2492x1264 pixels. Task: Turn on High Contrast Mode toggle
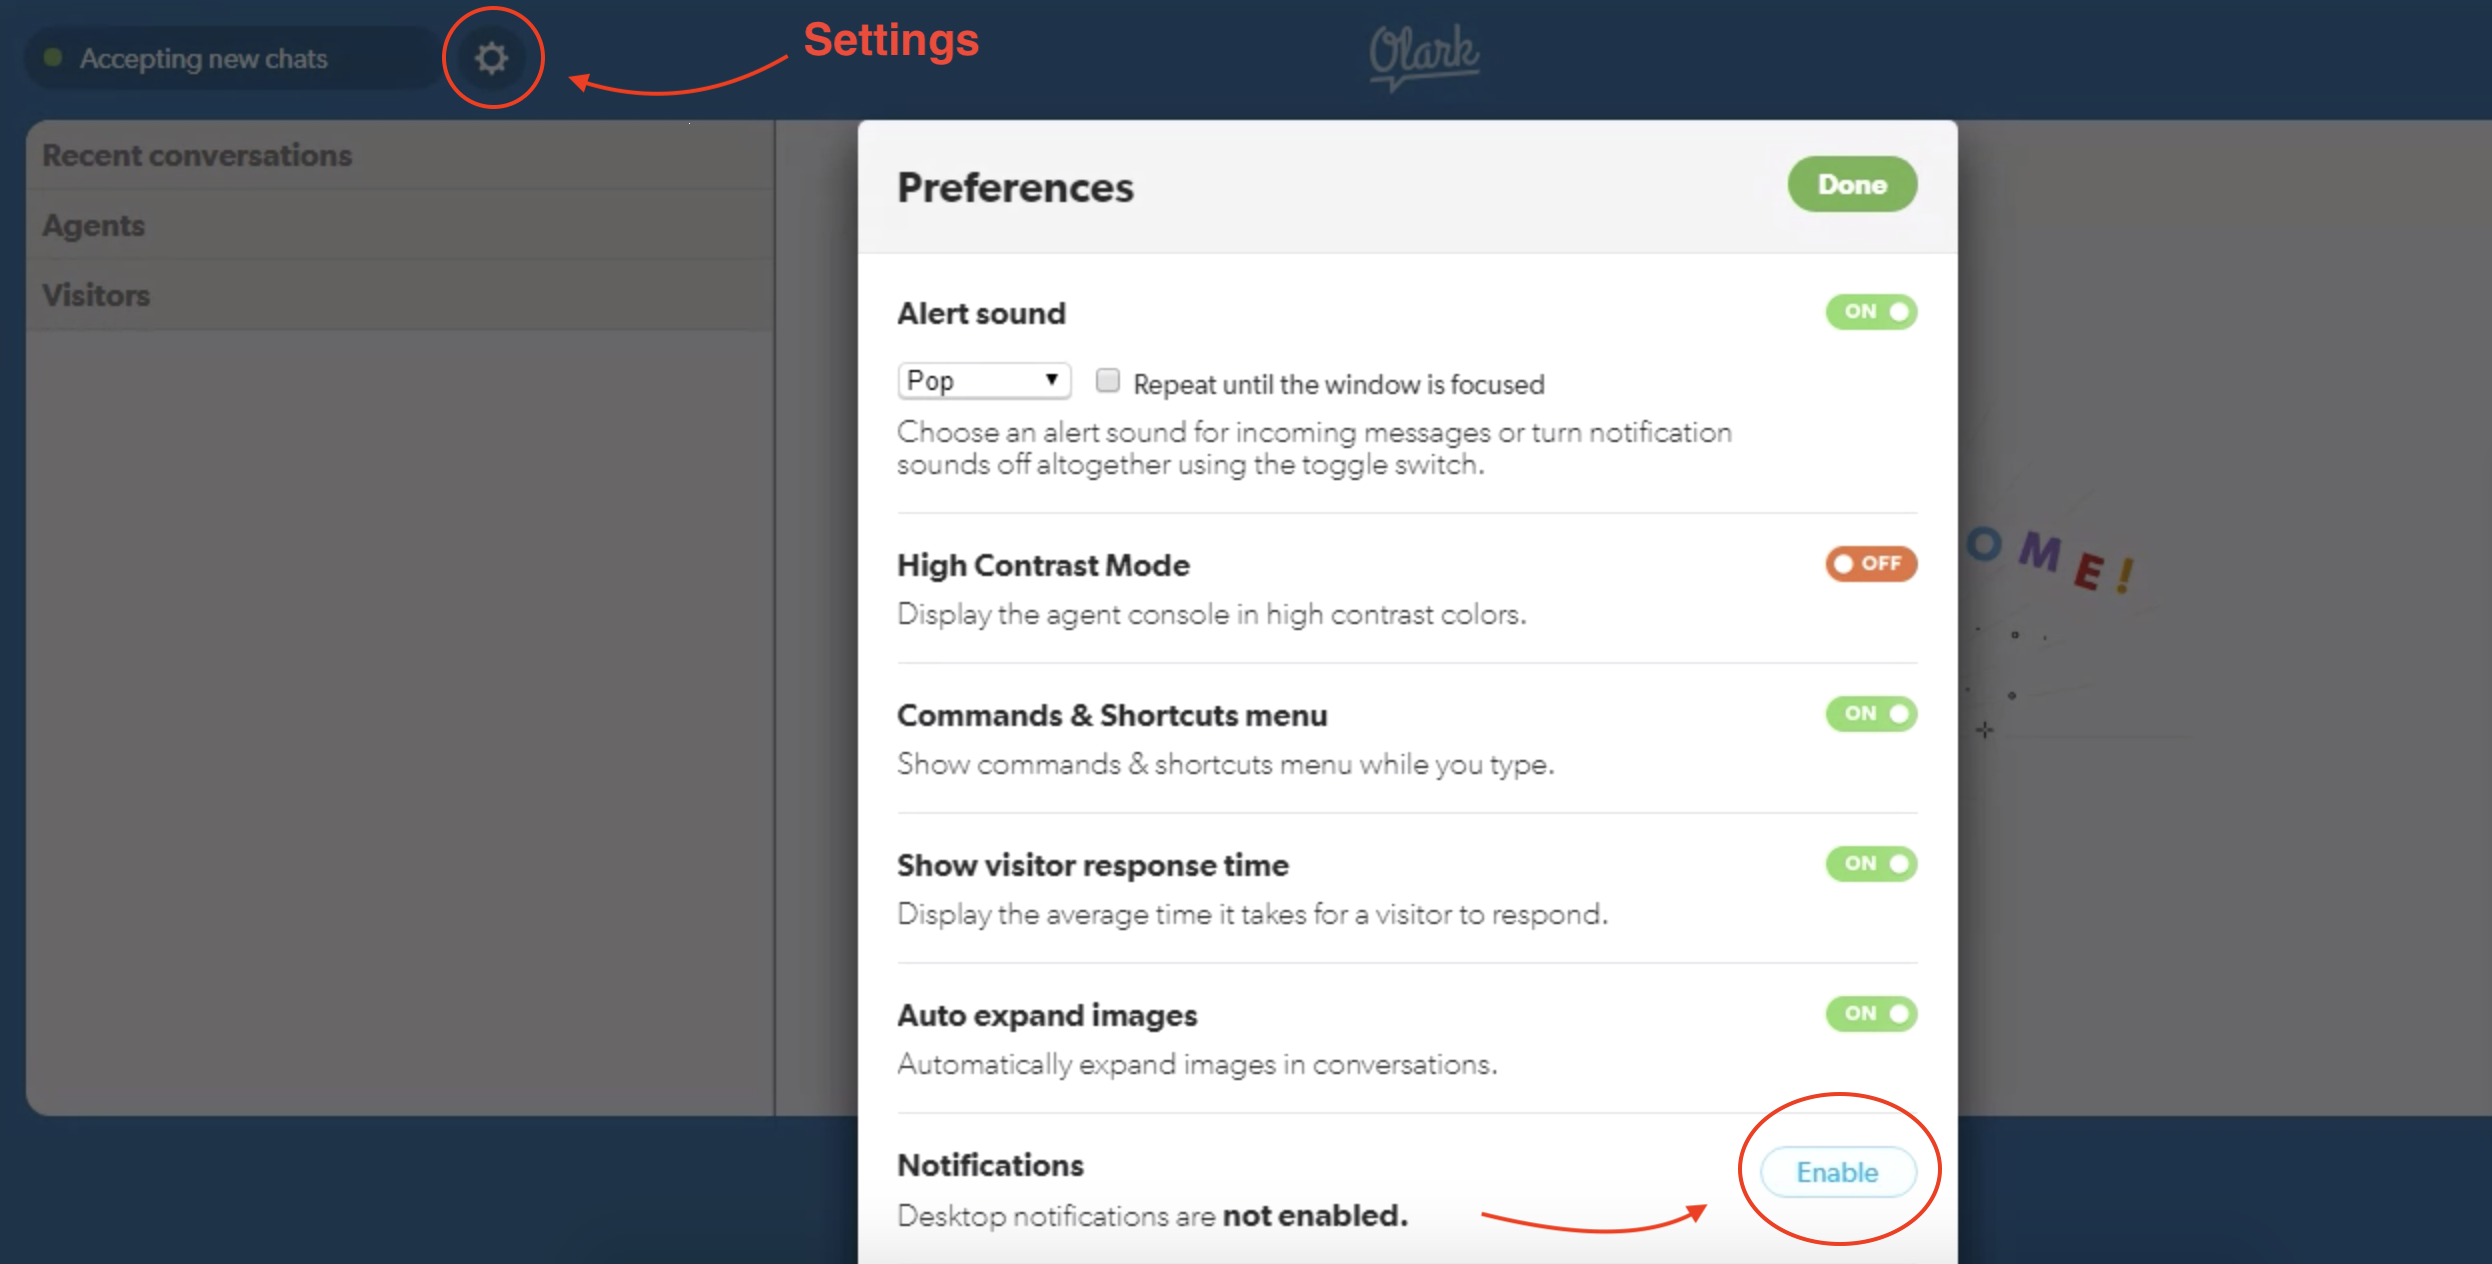[x=1870, y=564]
